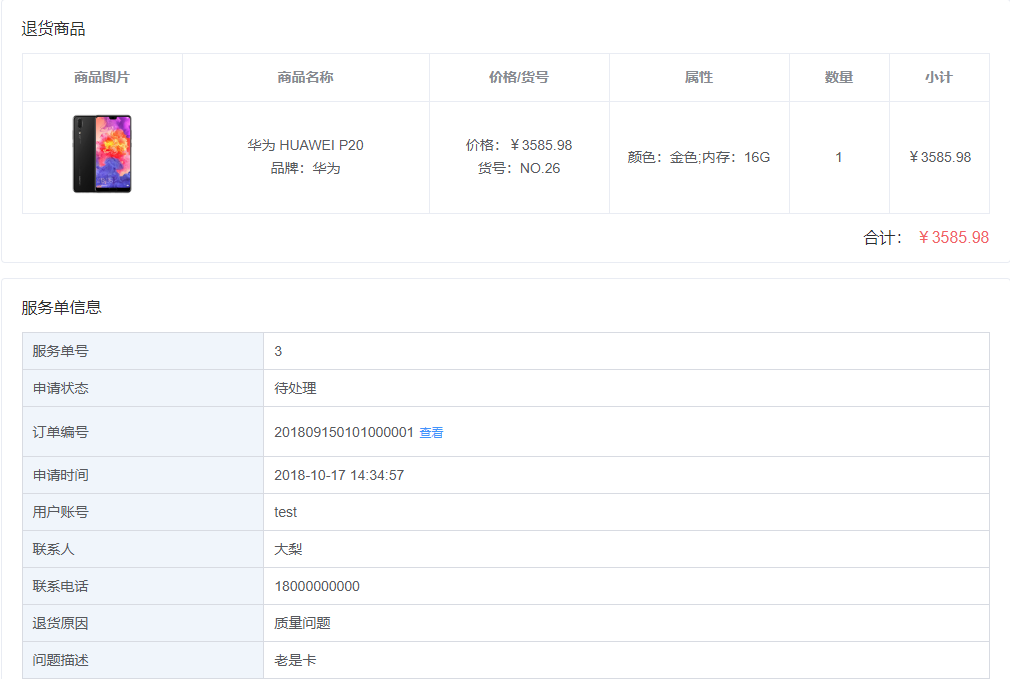Click the 申请状态 label cell

(x=143, y=388)
